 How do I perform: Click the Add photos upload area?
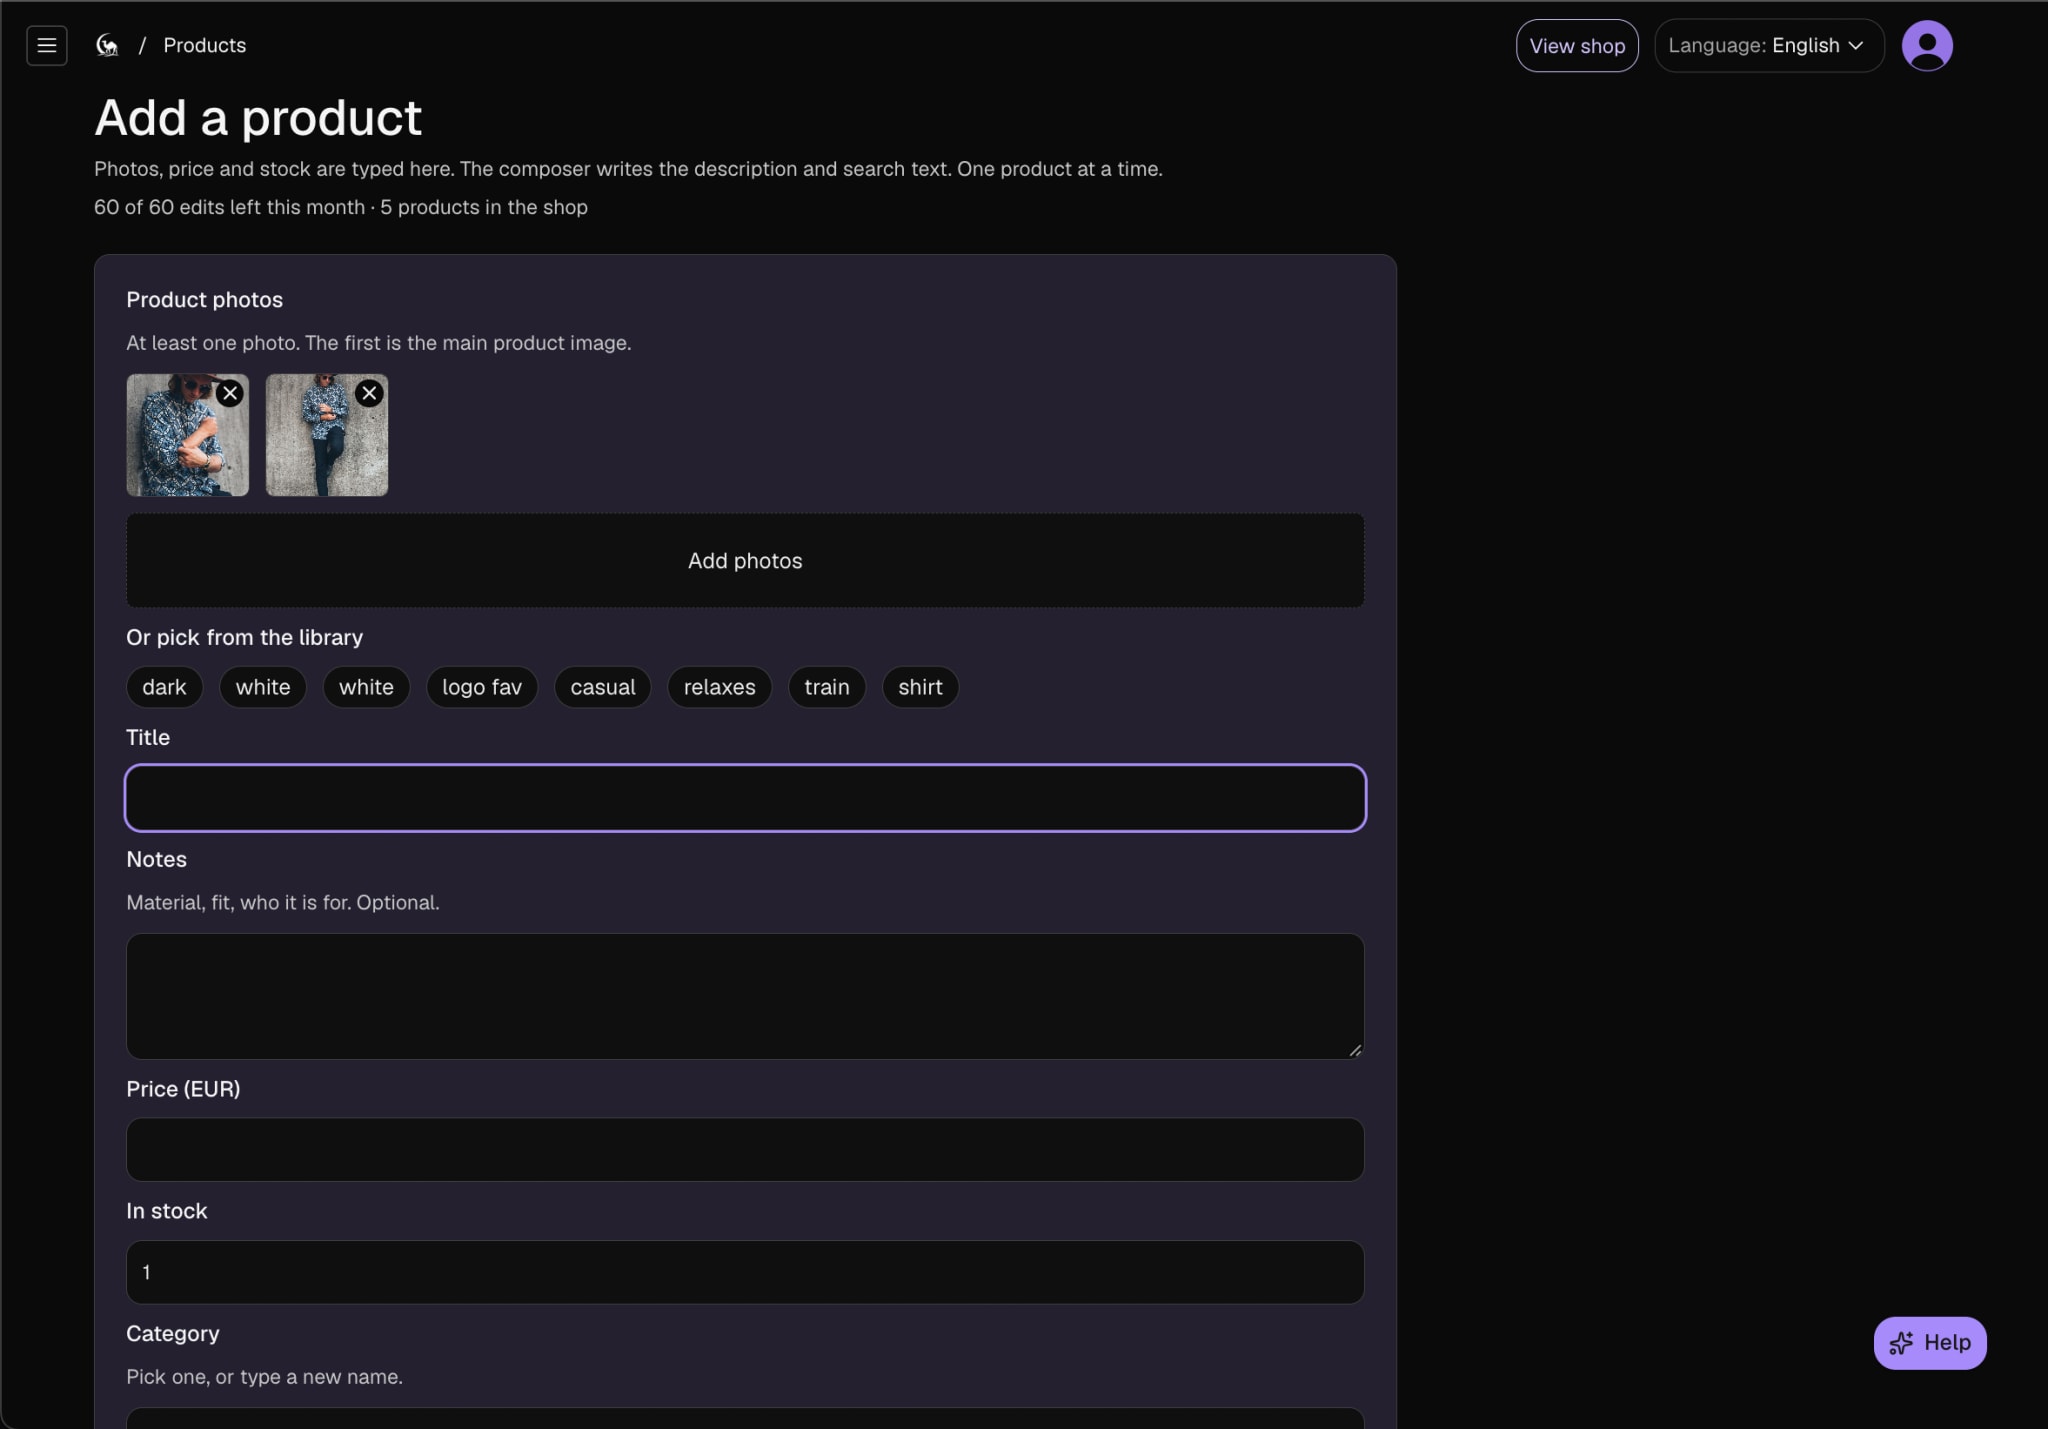click(745, 560)
